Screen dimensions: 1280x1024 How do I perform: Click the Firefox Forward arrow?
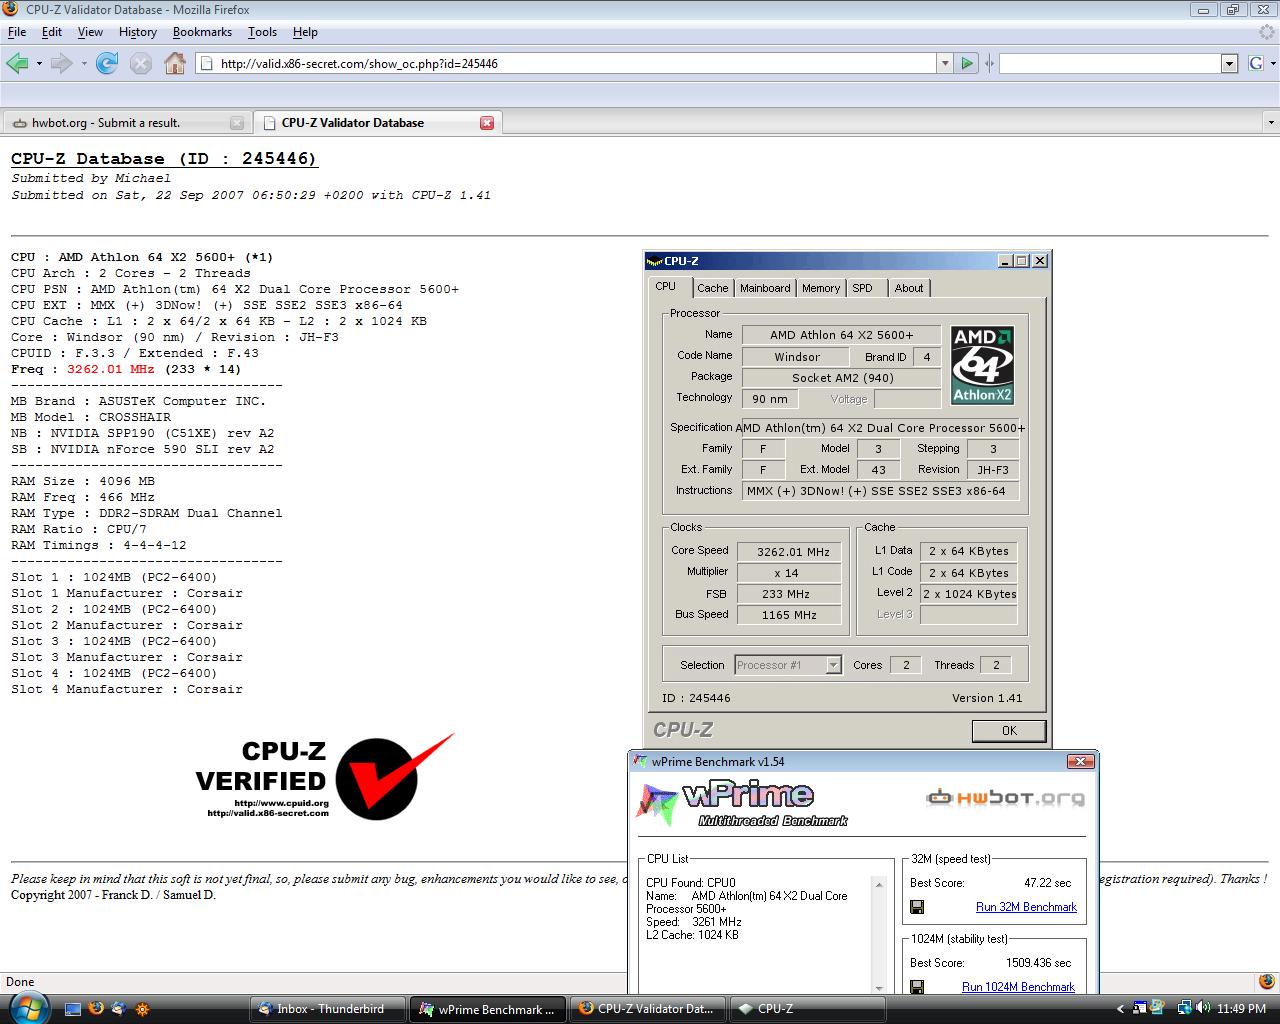tap(61, 63)
